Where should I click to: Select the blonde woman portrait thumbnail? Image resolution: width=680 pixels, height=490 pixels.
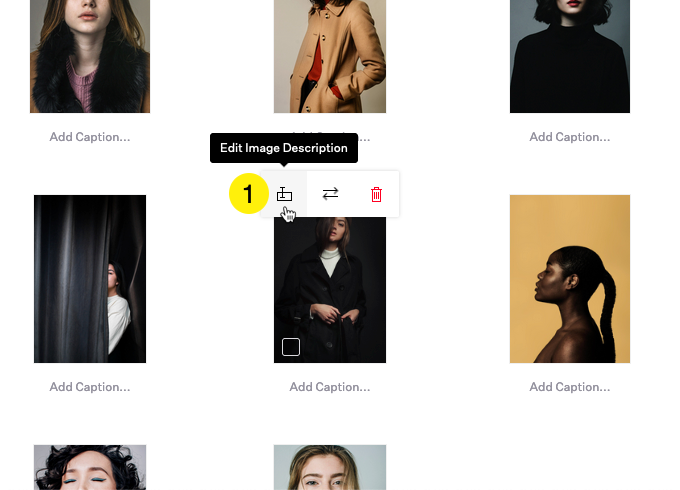pos(330,467)
